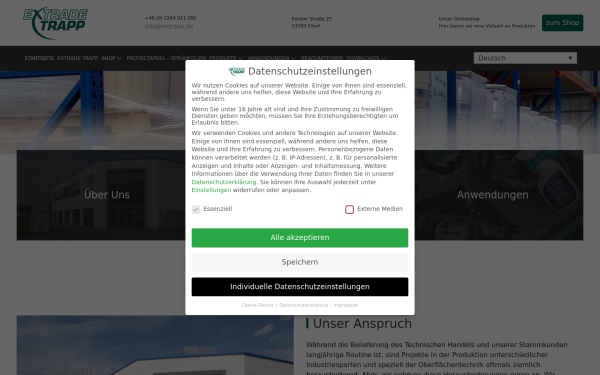Toggle the Essenziell checkbox
600x375 pixels.
point(196,209)
